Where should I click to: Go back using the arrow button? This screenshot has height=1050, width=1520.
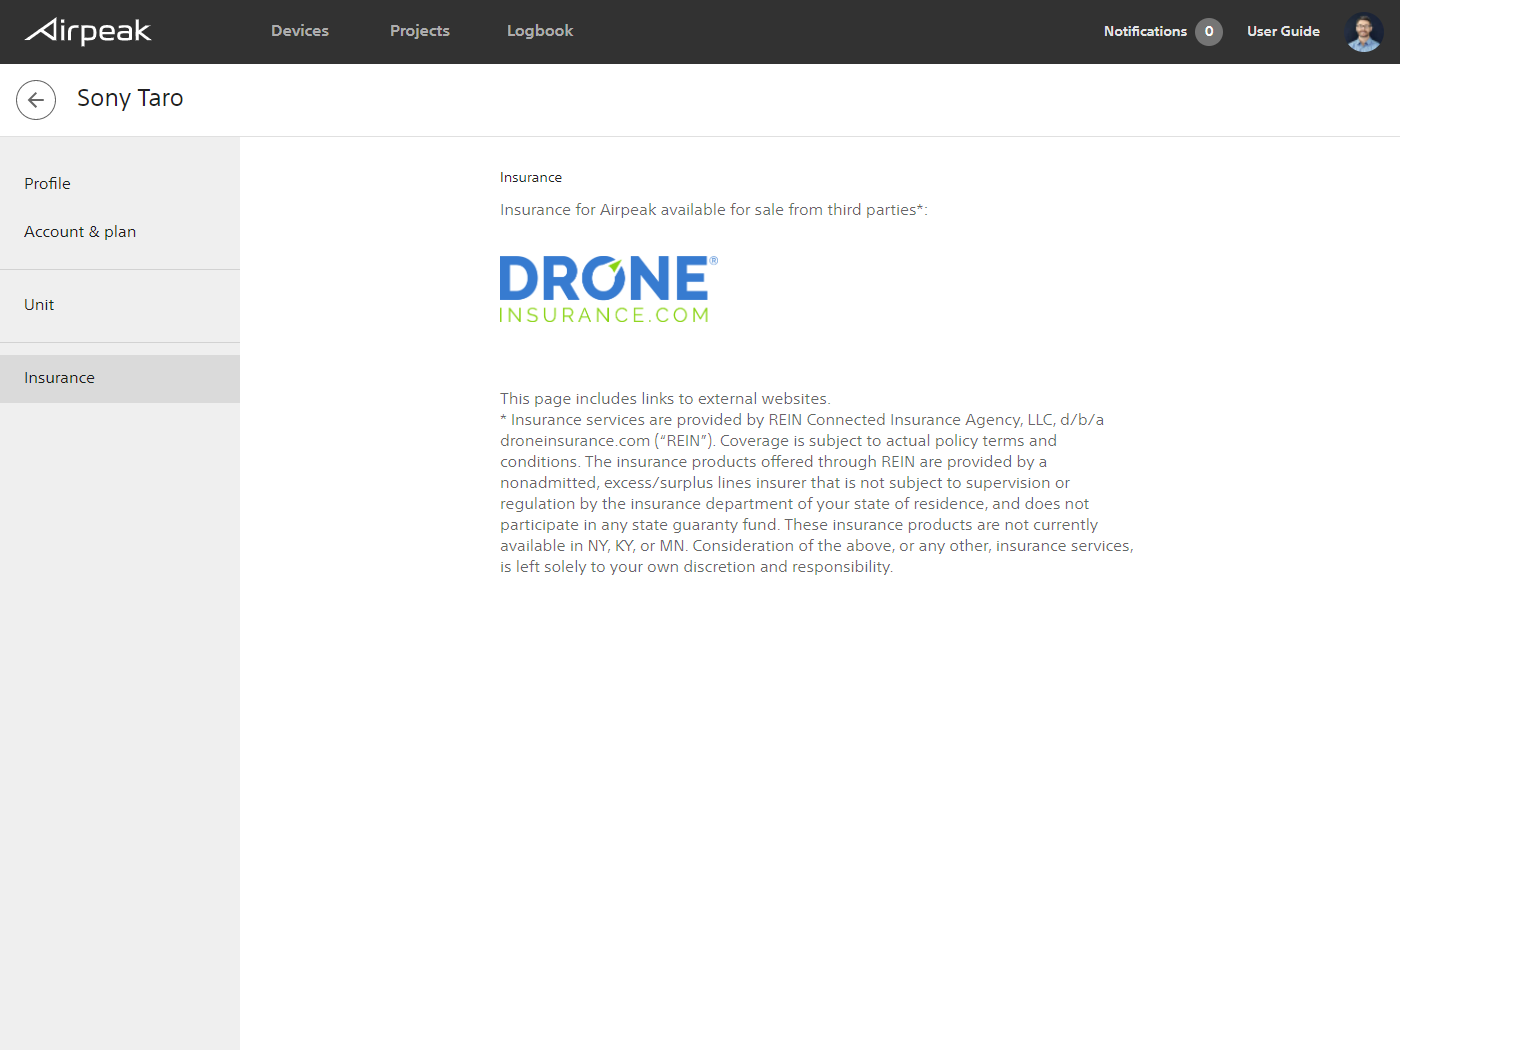point(36,100)
